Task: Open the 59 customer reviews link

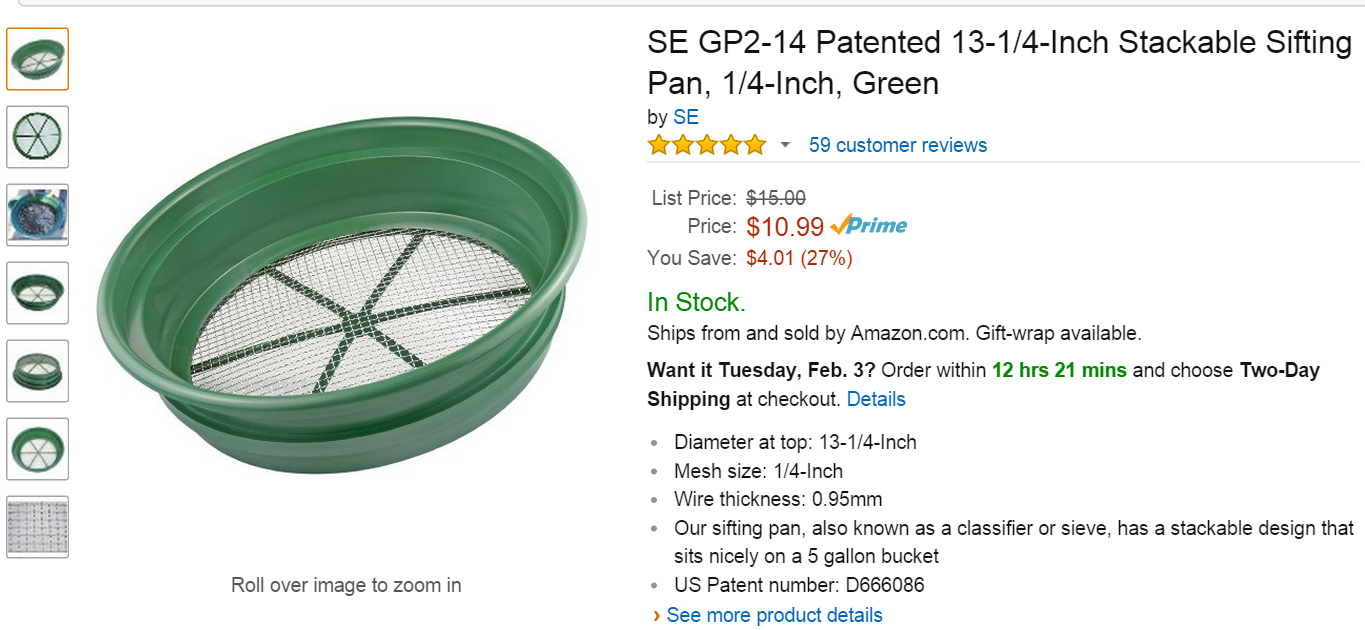Action: coord(897,145)
